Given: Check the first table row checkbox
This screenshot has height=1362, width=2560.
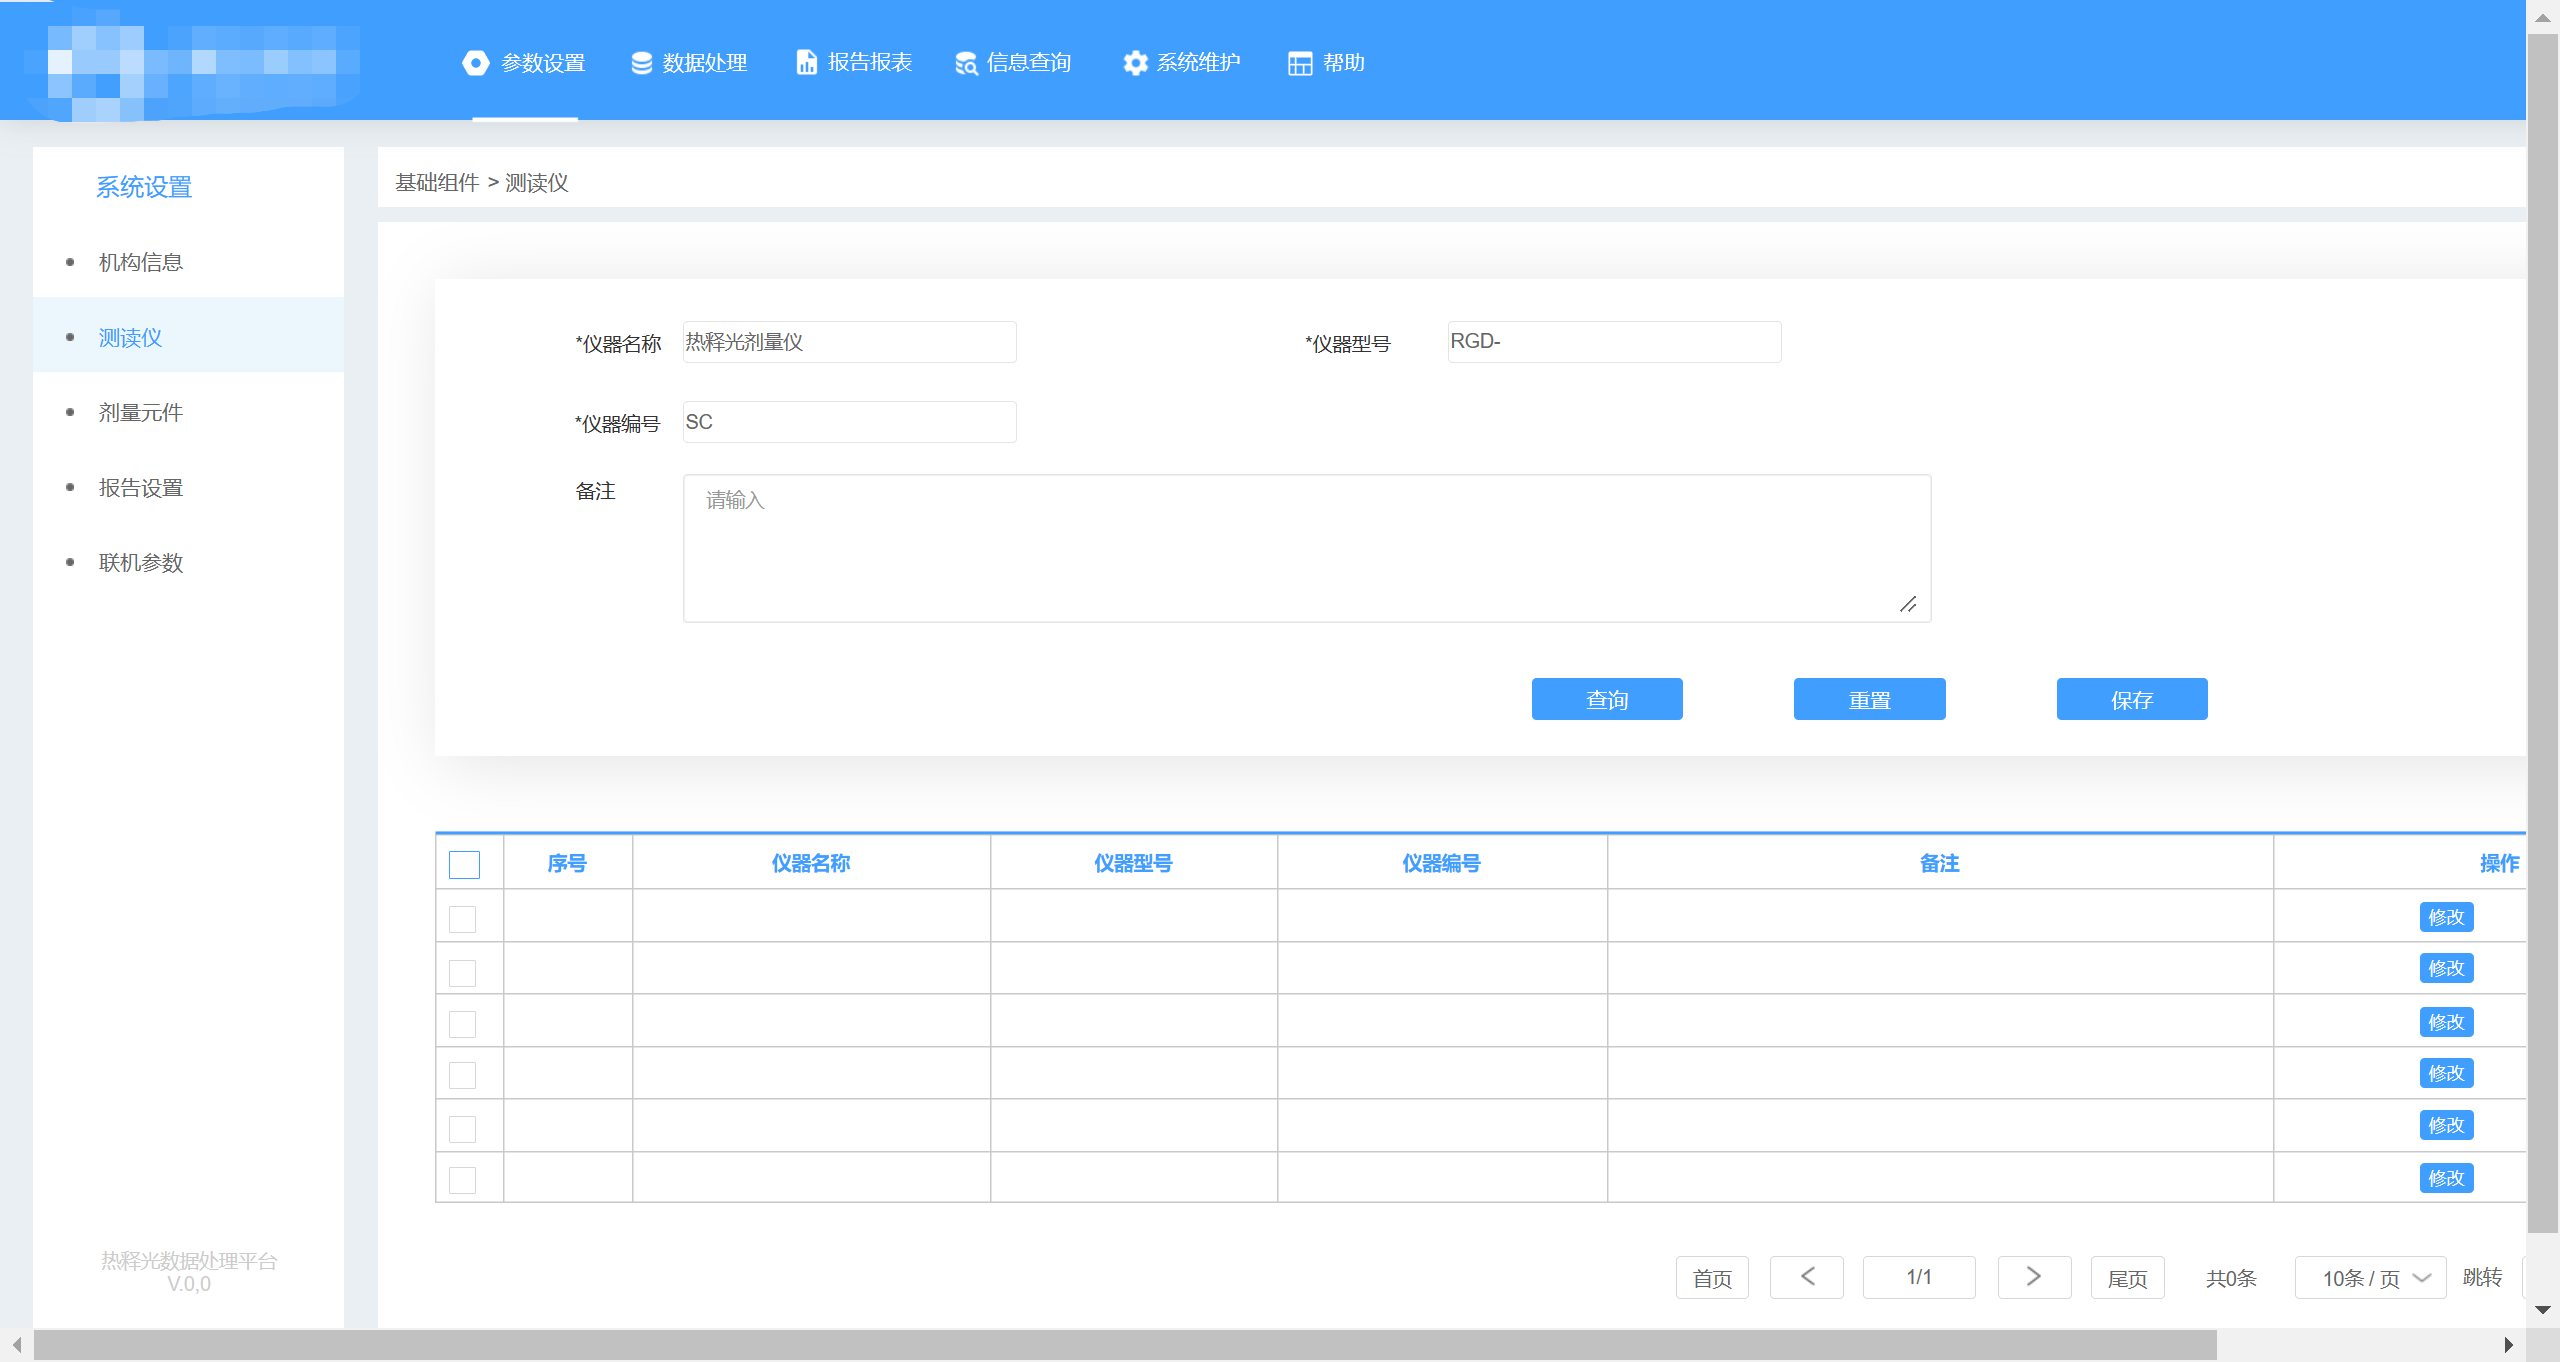Looking at the screenshot, I should pos(462,919).
